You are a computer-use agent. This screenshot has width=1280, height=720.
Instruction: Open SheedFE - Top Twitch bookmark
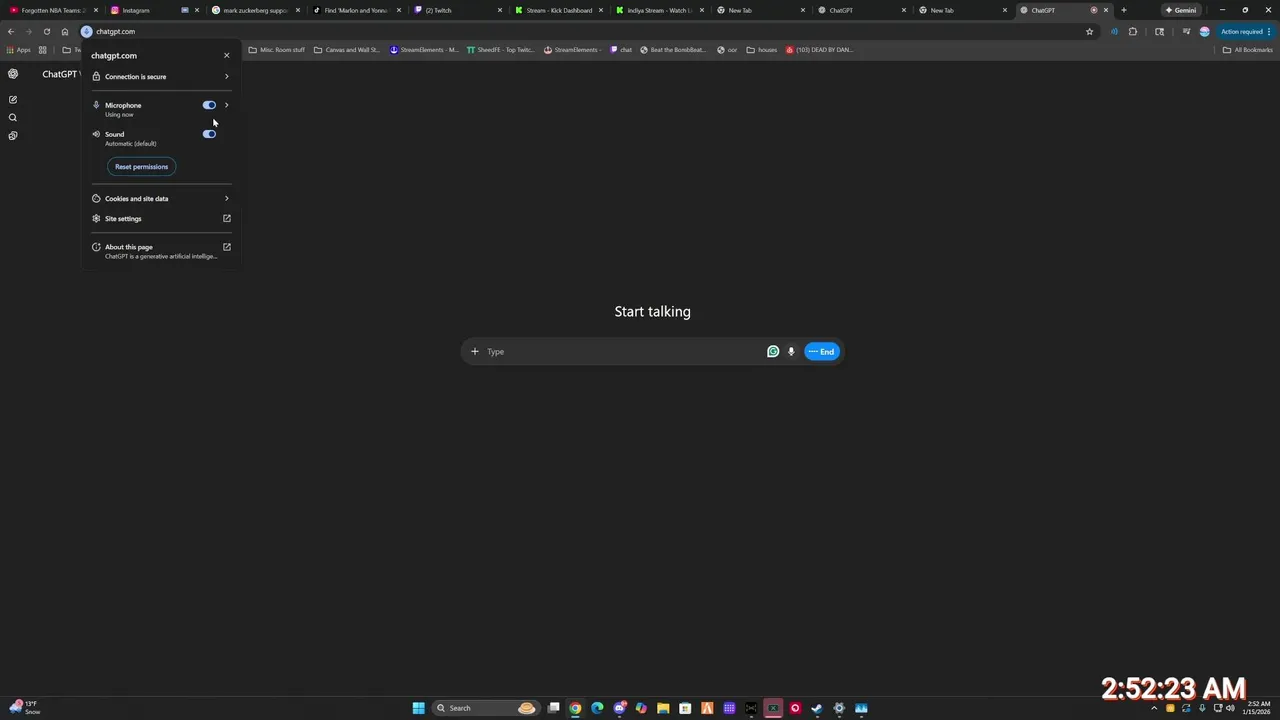501,50
